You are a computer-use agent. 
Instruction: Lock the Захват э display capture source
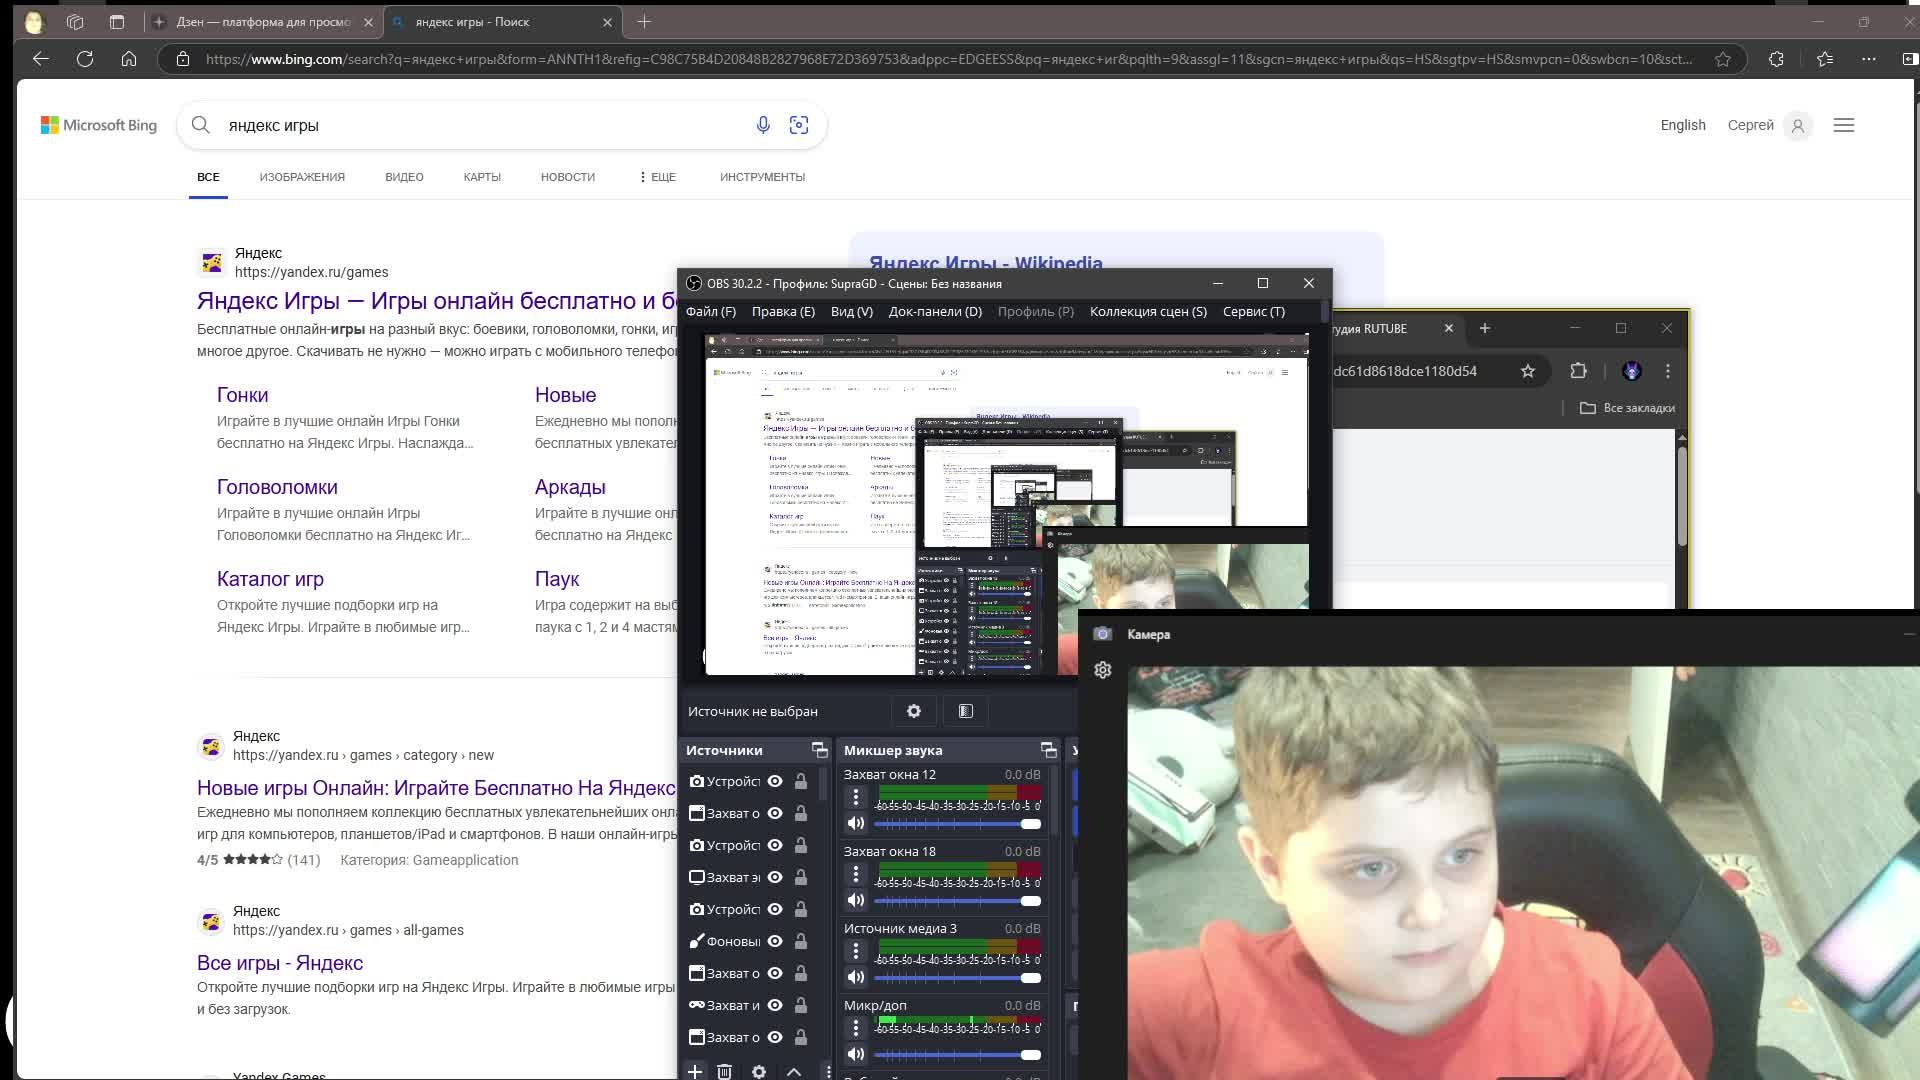[801, 877]
